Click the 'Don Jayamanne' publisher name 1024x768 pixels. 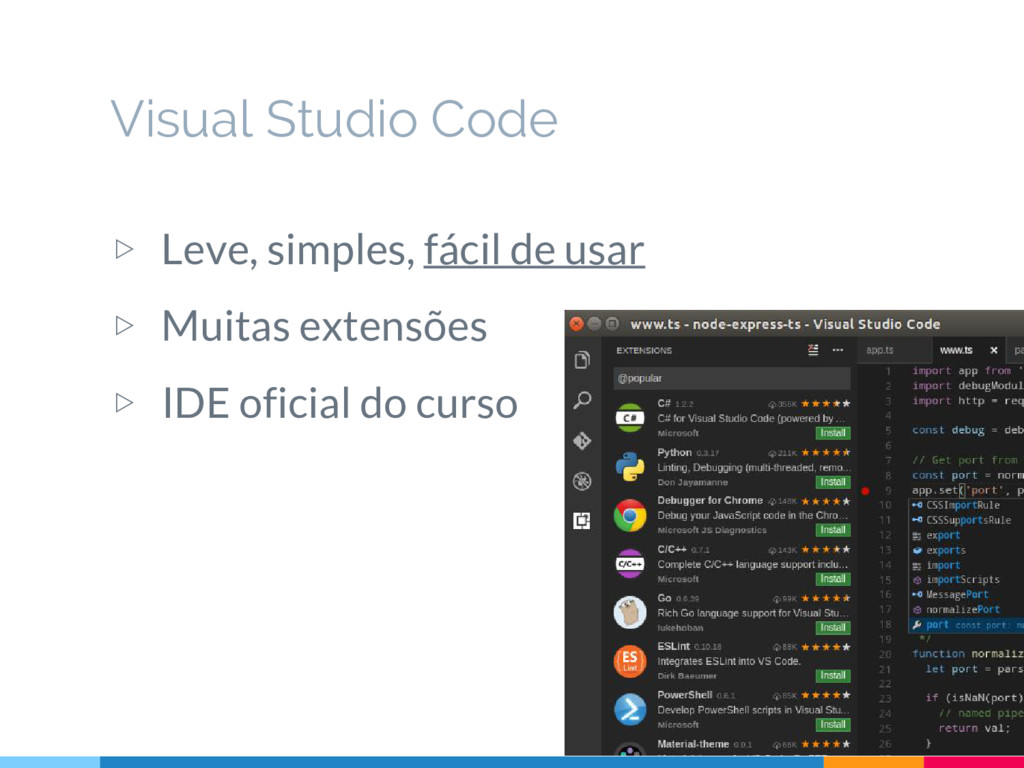pyautogui.click(x=692, y=482)
